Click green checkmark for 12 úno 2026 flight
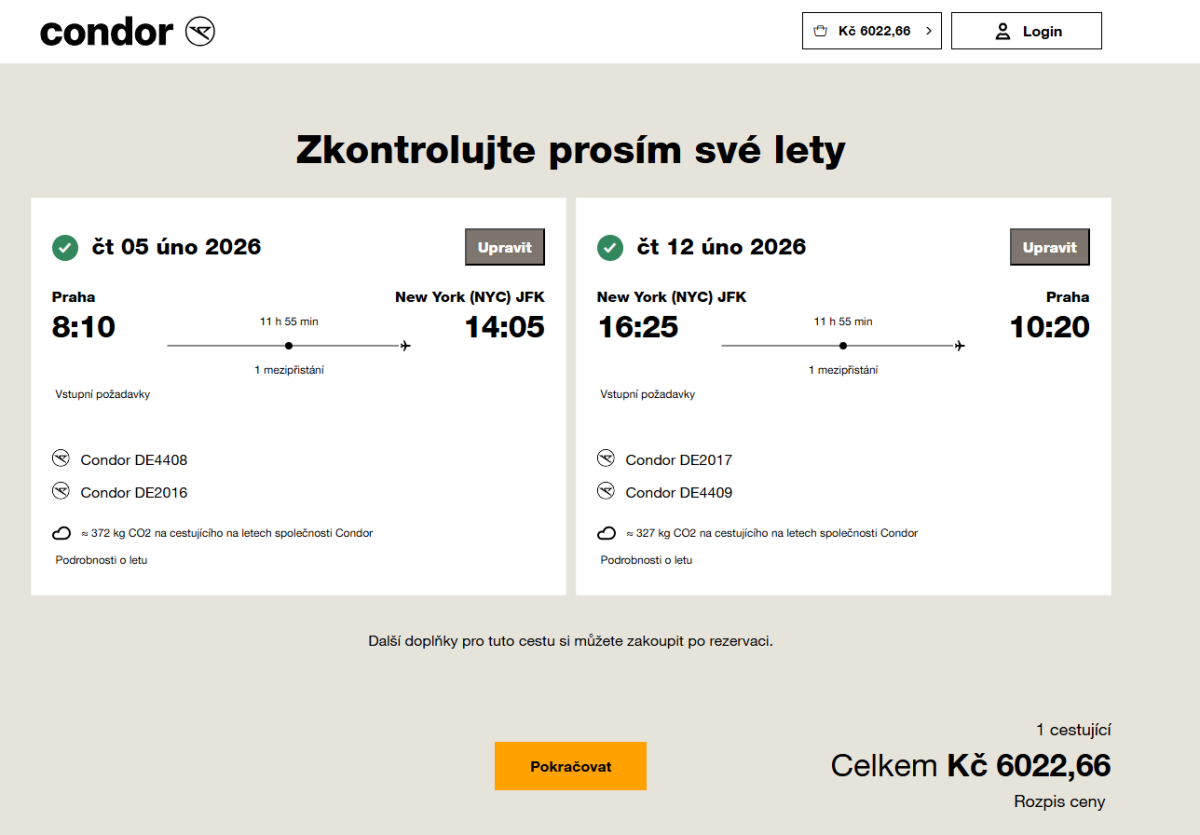Image resolution: width=1200 pixels, height=835 pixels. pos(610,247)
